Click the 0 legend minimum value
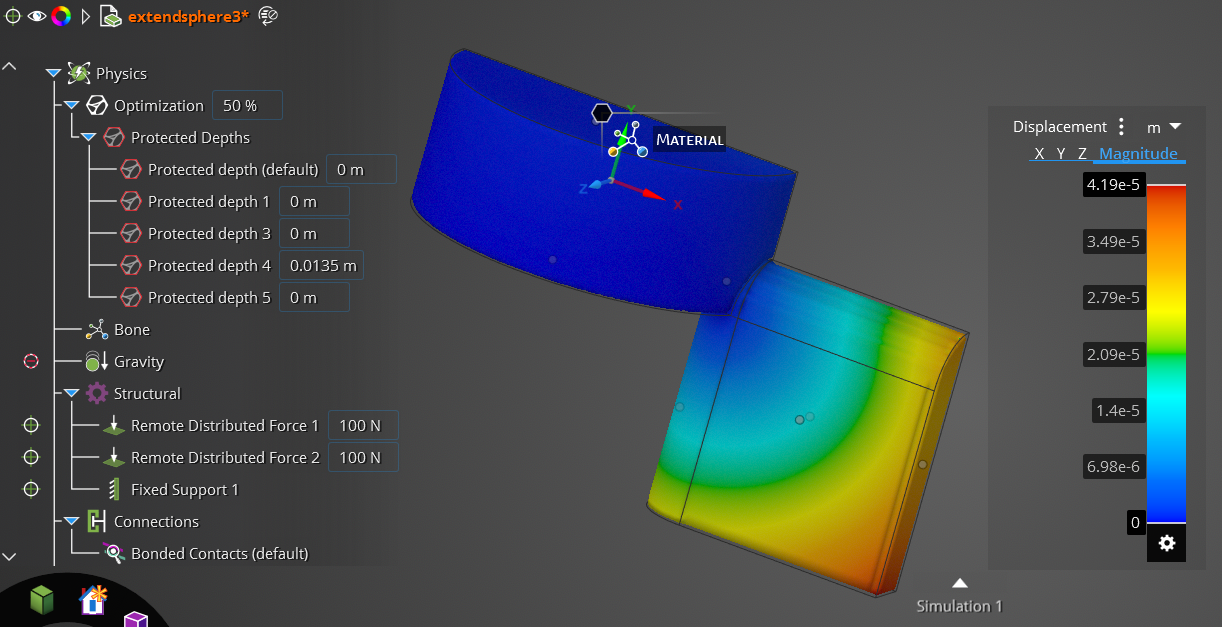The height and width of the screenshot is (627, 1222). pos(1135,522)
